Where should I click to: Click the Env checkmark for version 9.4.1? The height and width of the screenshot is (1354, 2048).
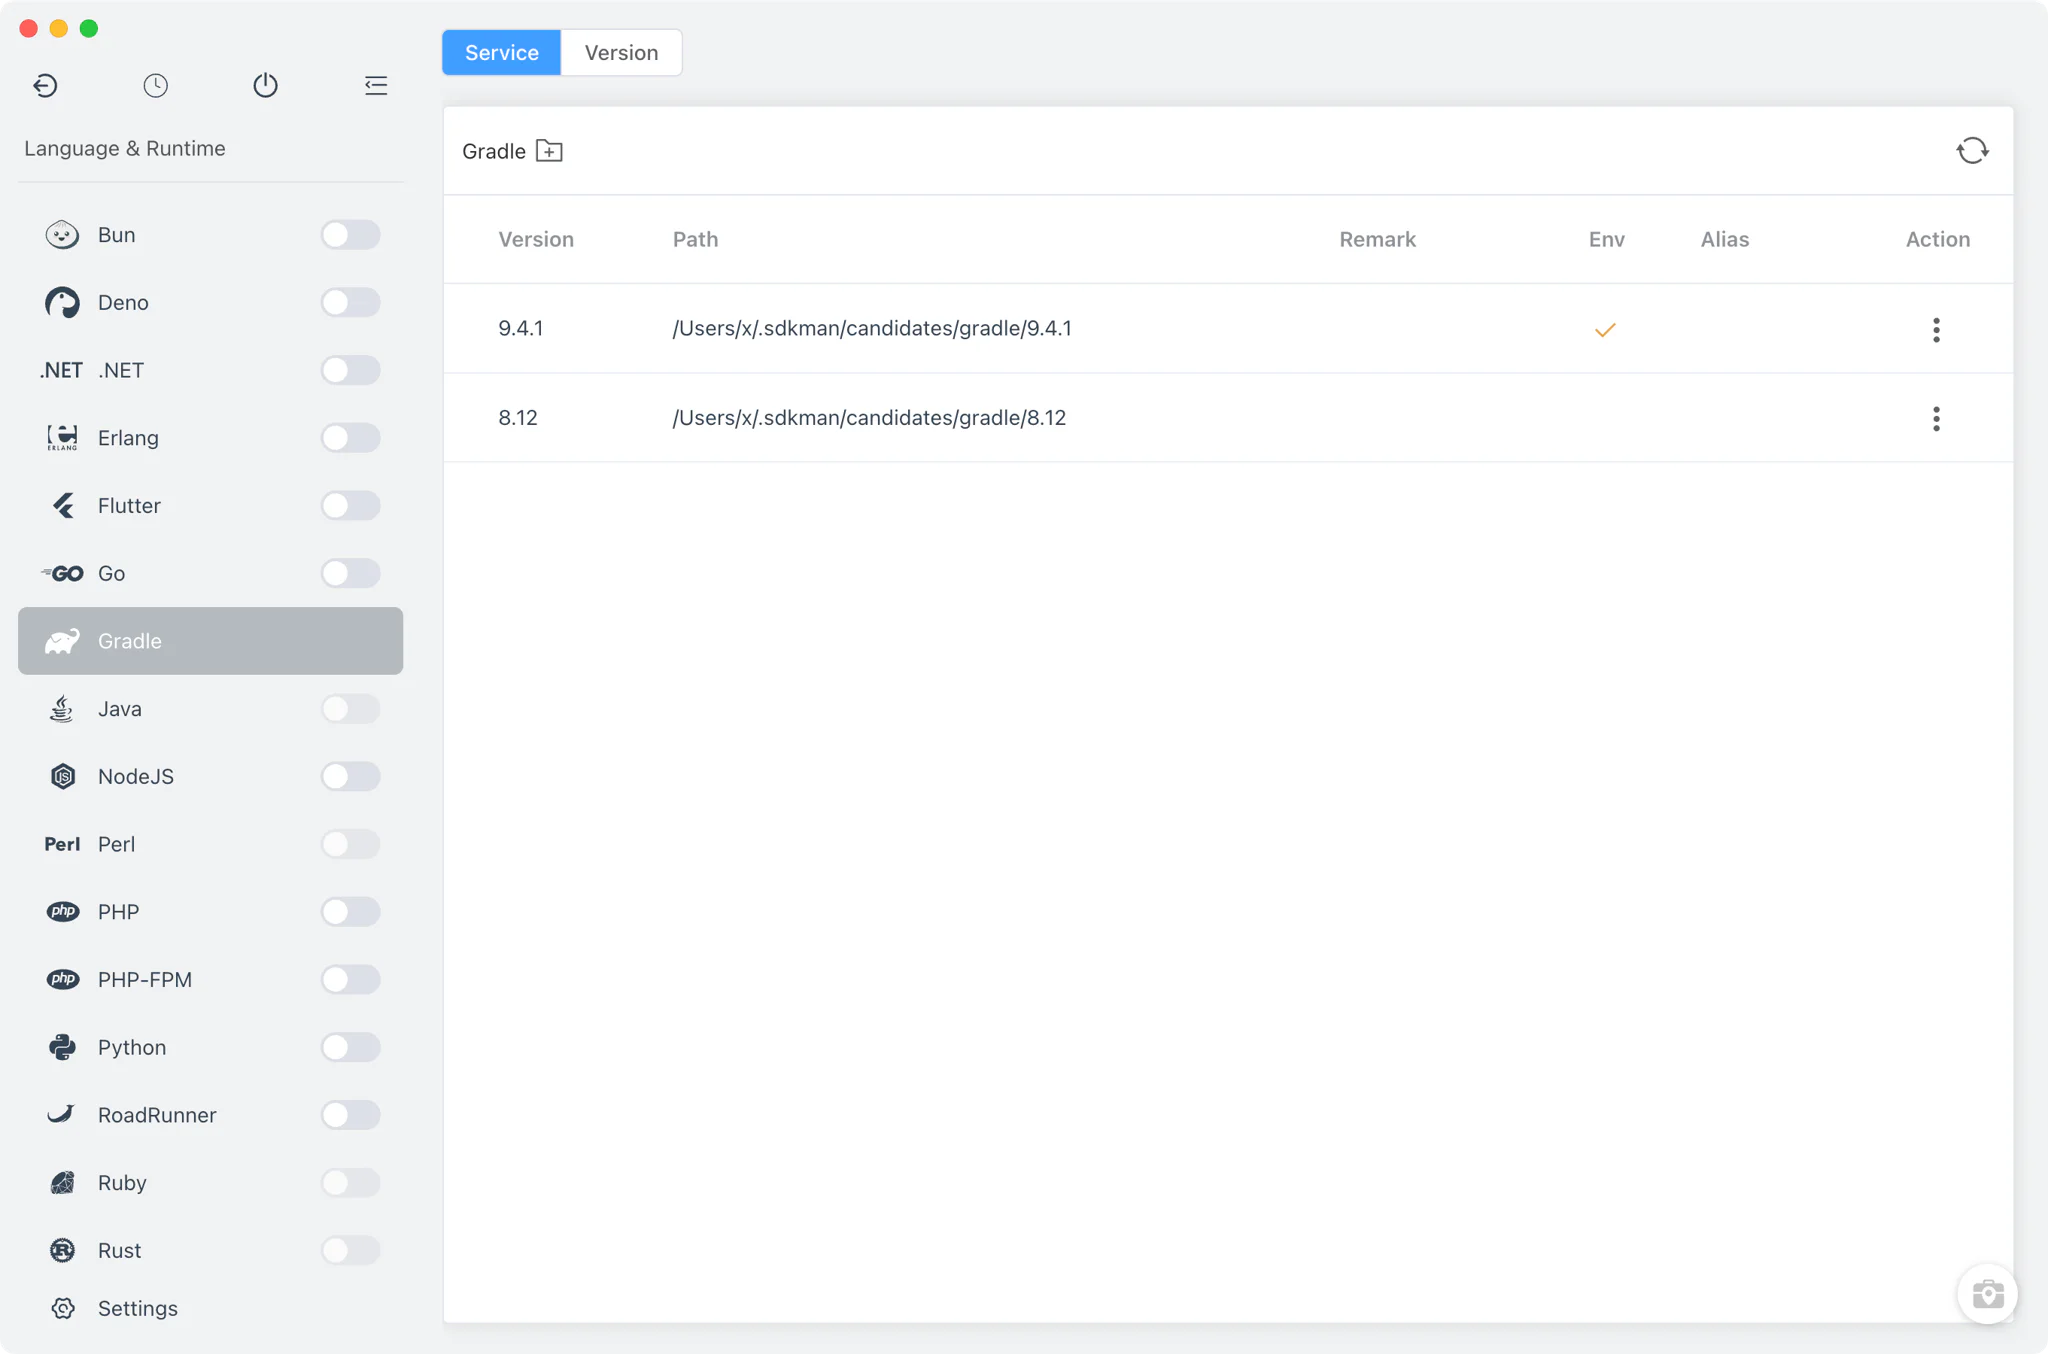1605,330
